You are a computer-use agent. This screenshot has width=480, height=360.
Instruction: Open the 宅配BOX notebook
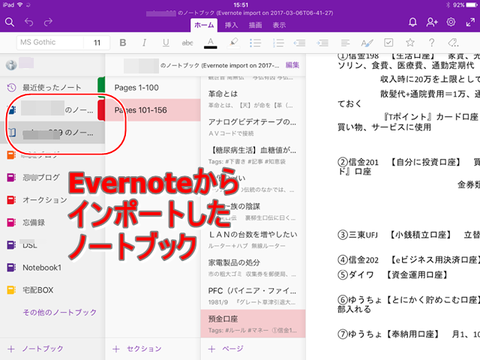(52, 290)
